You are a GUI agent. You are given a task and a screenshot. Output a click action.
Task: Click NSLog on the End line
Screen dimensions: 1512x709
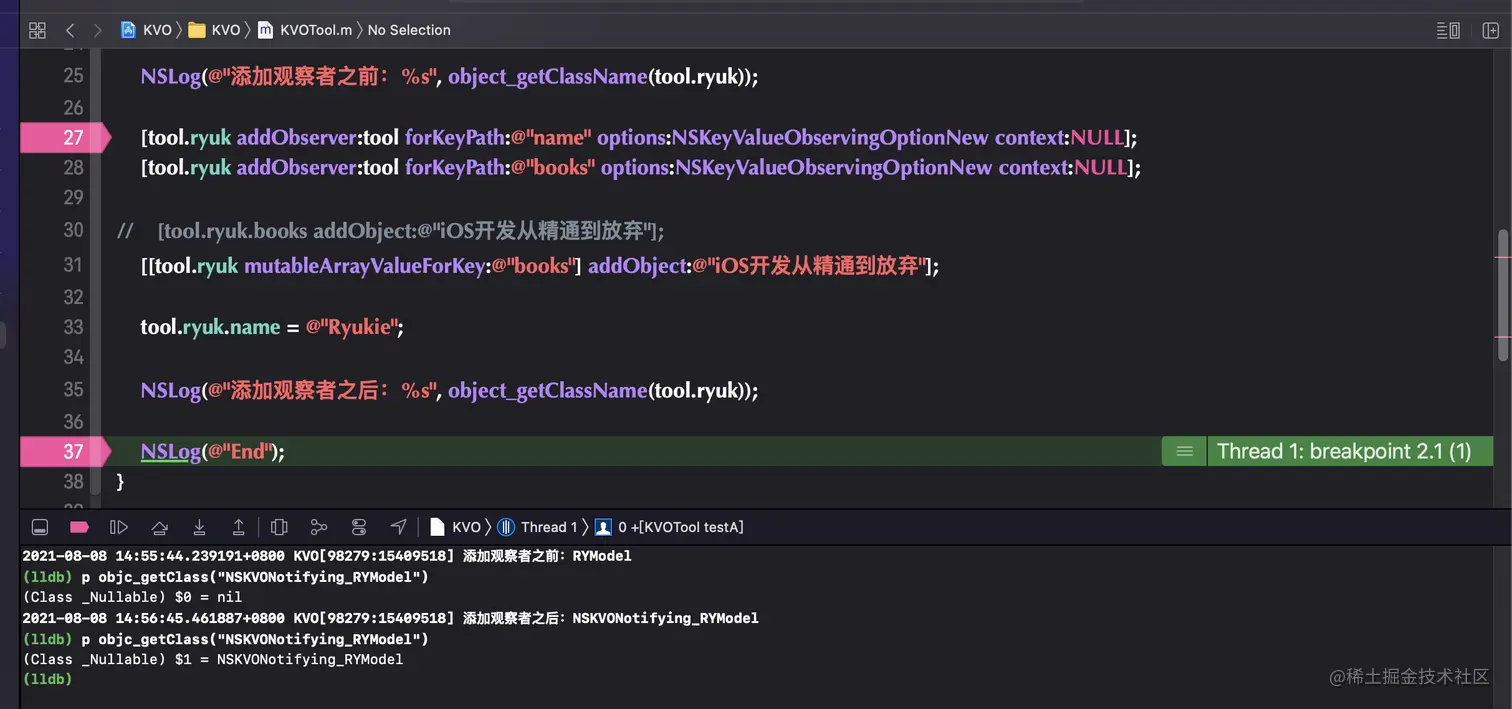[x=171, y=452]
